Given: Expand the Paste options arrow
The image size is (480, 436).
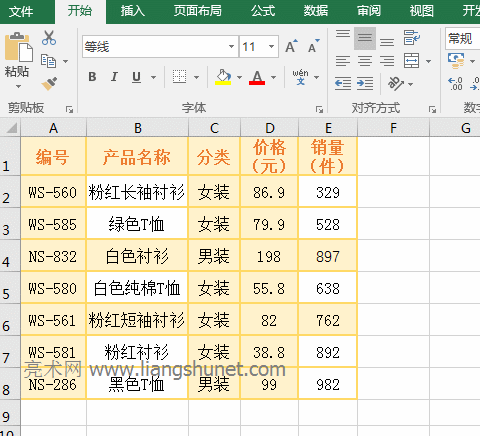Looking at the screenshot, I should [x=18, y=87].
